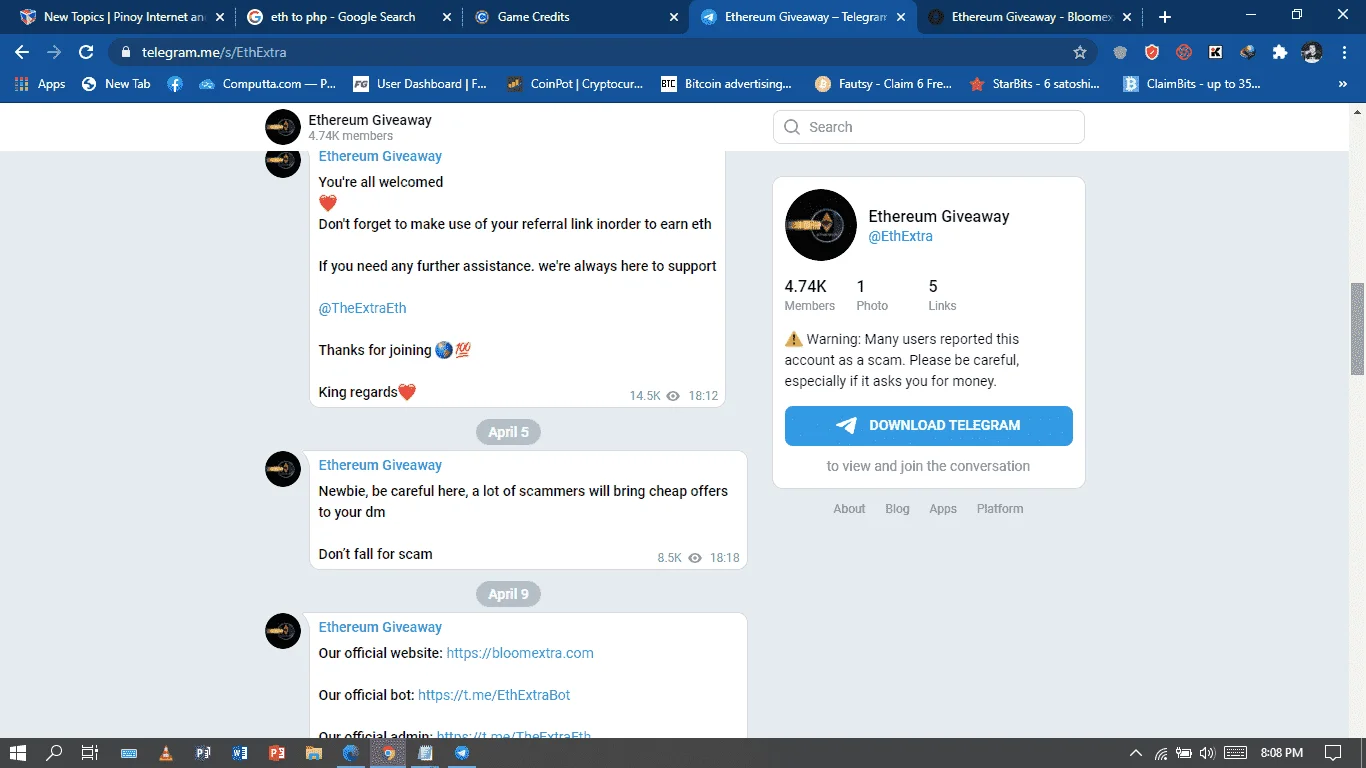The height and width of the screenshot is (768, 1366).
Task: Open the New Tab bookmark
Action: [116, 84]
